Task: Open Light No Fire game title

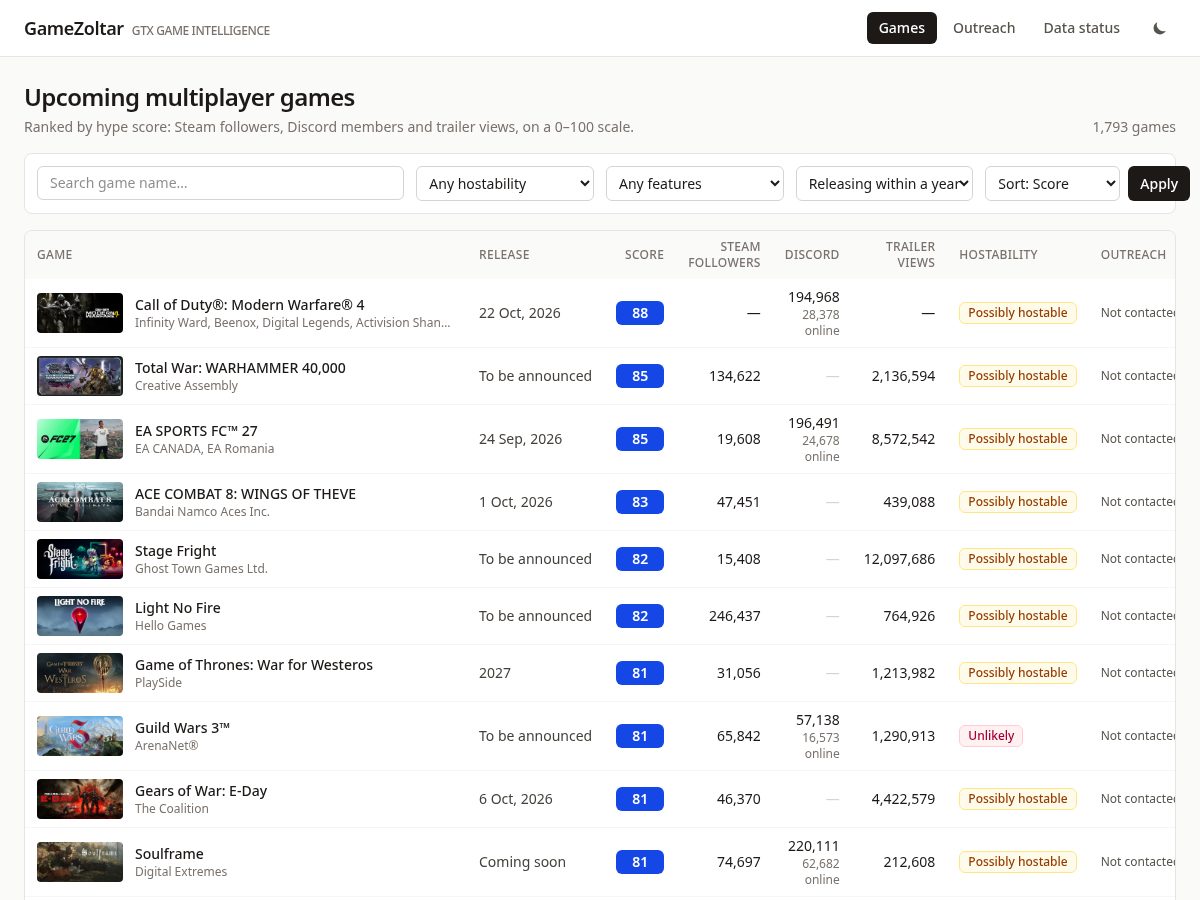Action: (x=178, y=607)
